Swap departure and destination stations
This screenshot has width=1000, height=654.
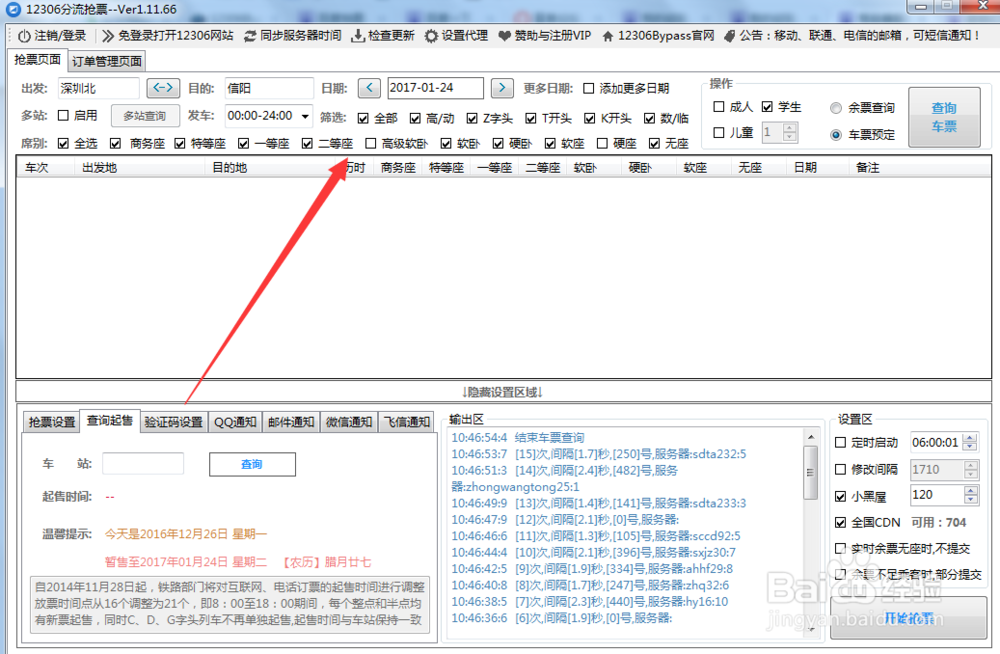[x=163, y=87]
